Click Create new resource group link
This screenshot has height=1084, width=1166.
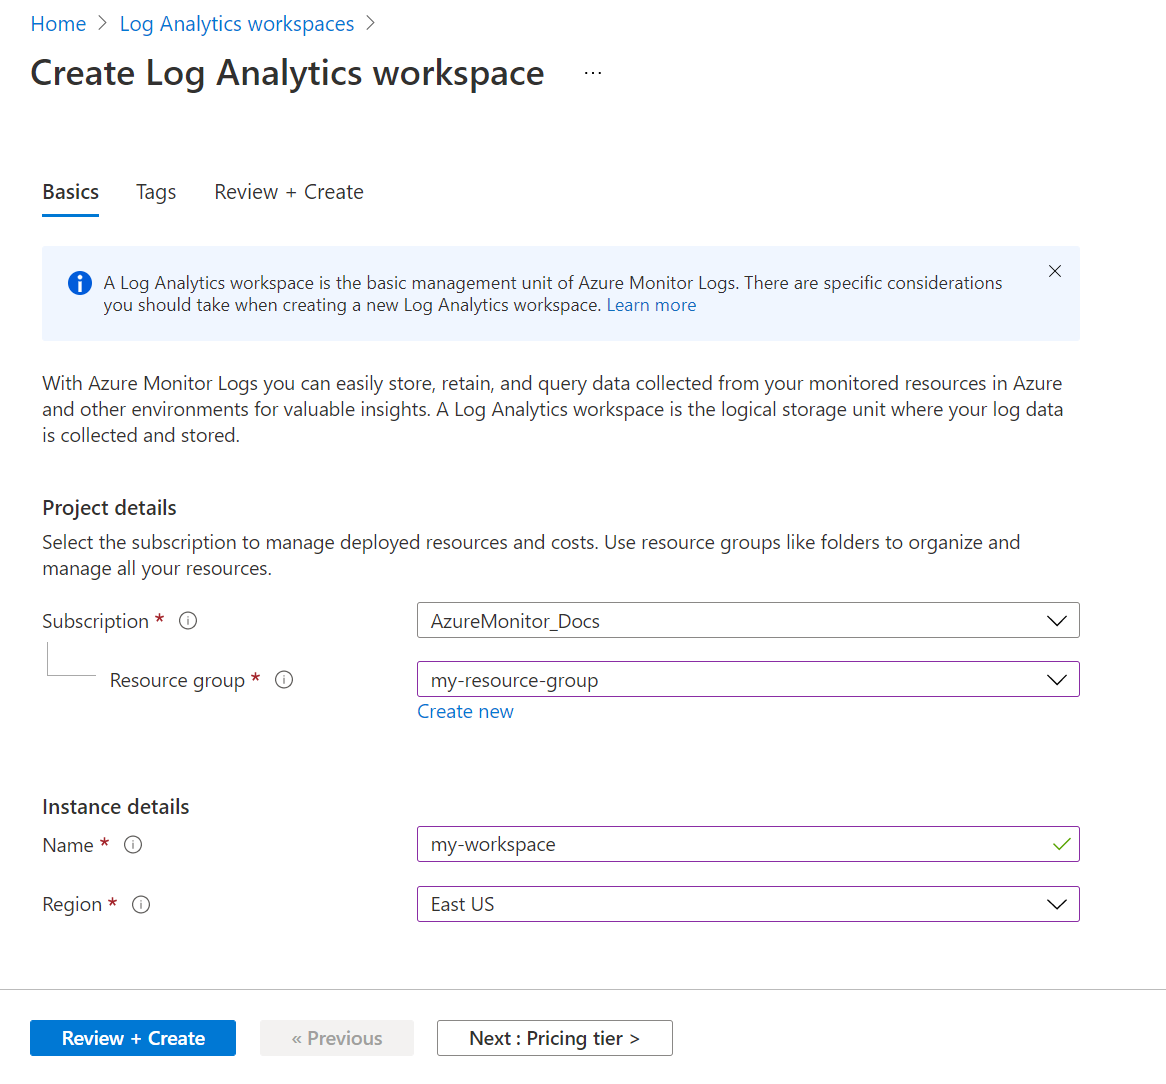coord(465,711)
